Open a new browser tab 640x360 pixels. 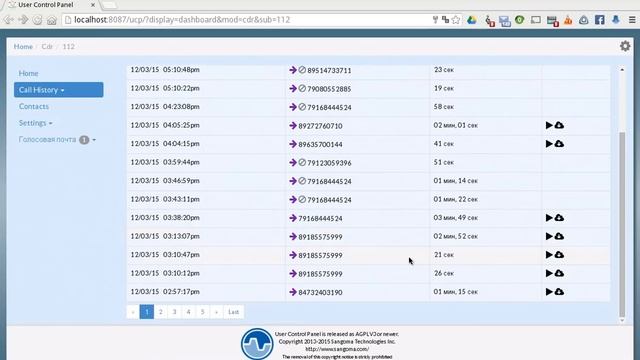[x=109, y=5]
